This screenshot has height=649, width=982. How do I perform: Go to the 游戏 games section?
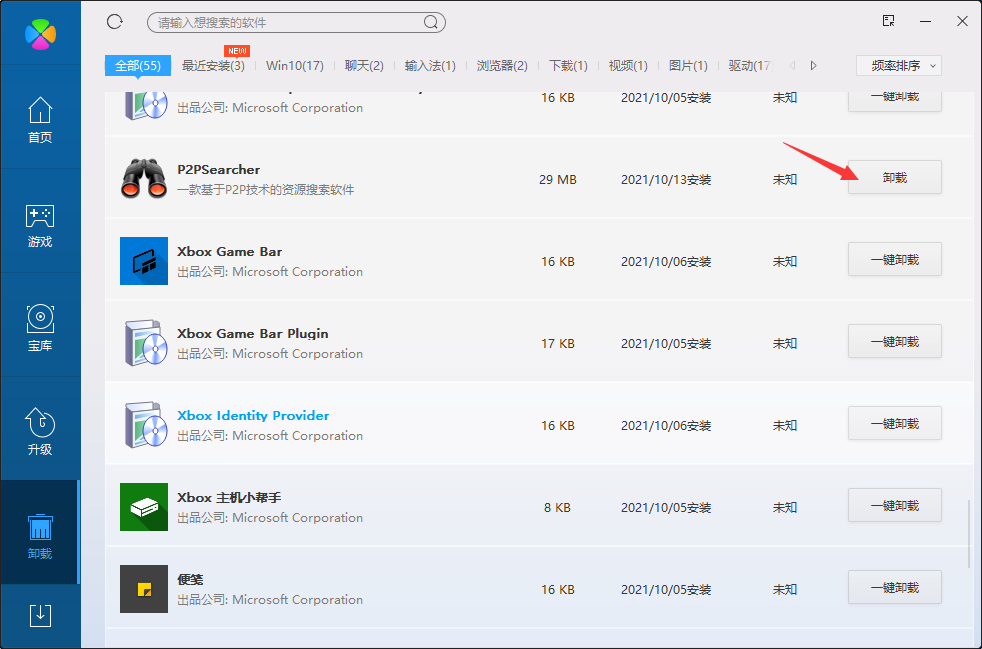coord(40,224)
